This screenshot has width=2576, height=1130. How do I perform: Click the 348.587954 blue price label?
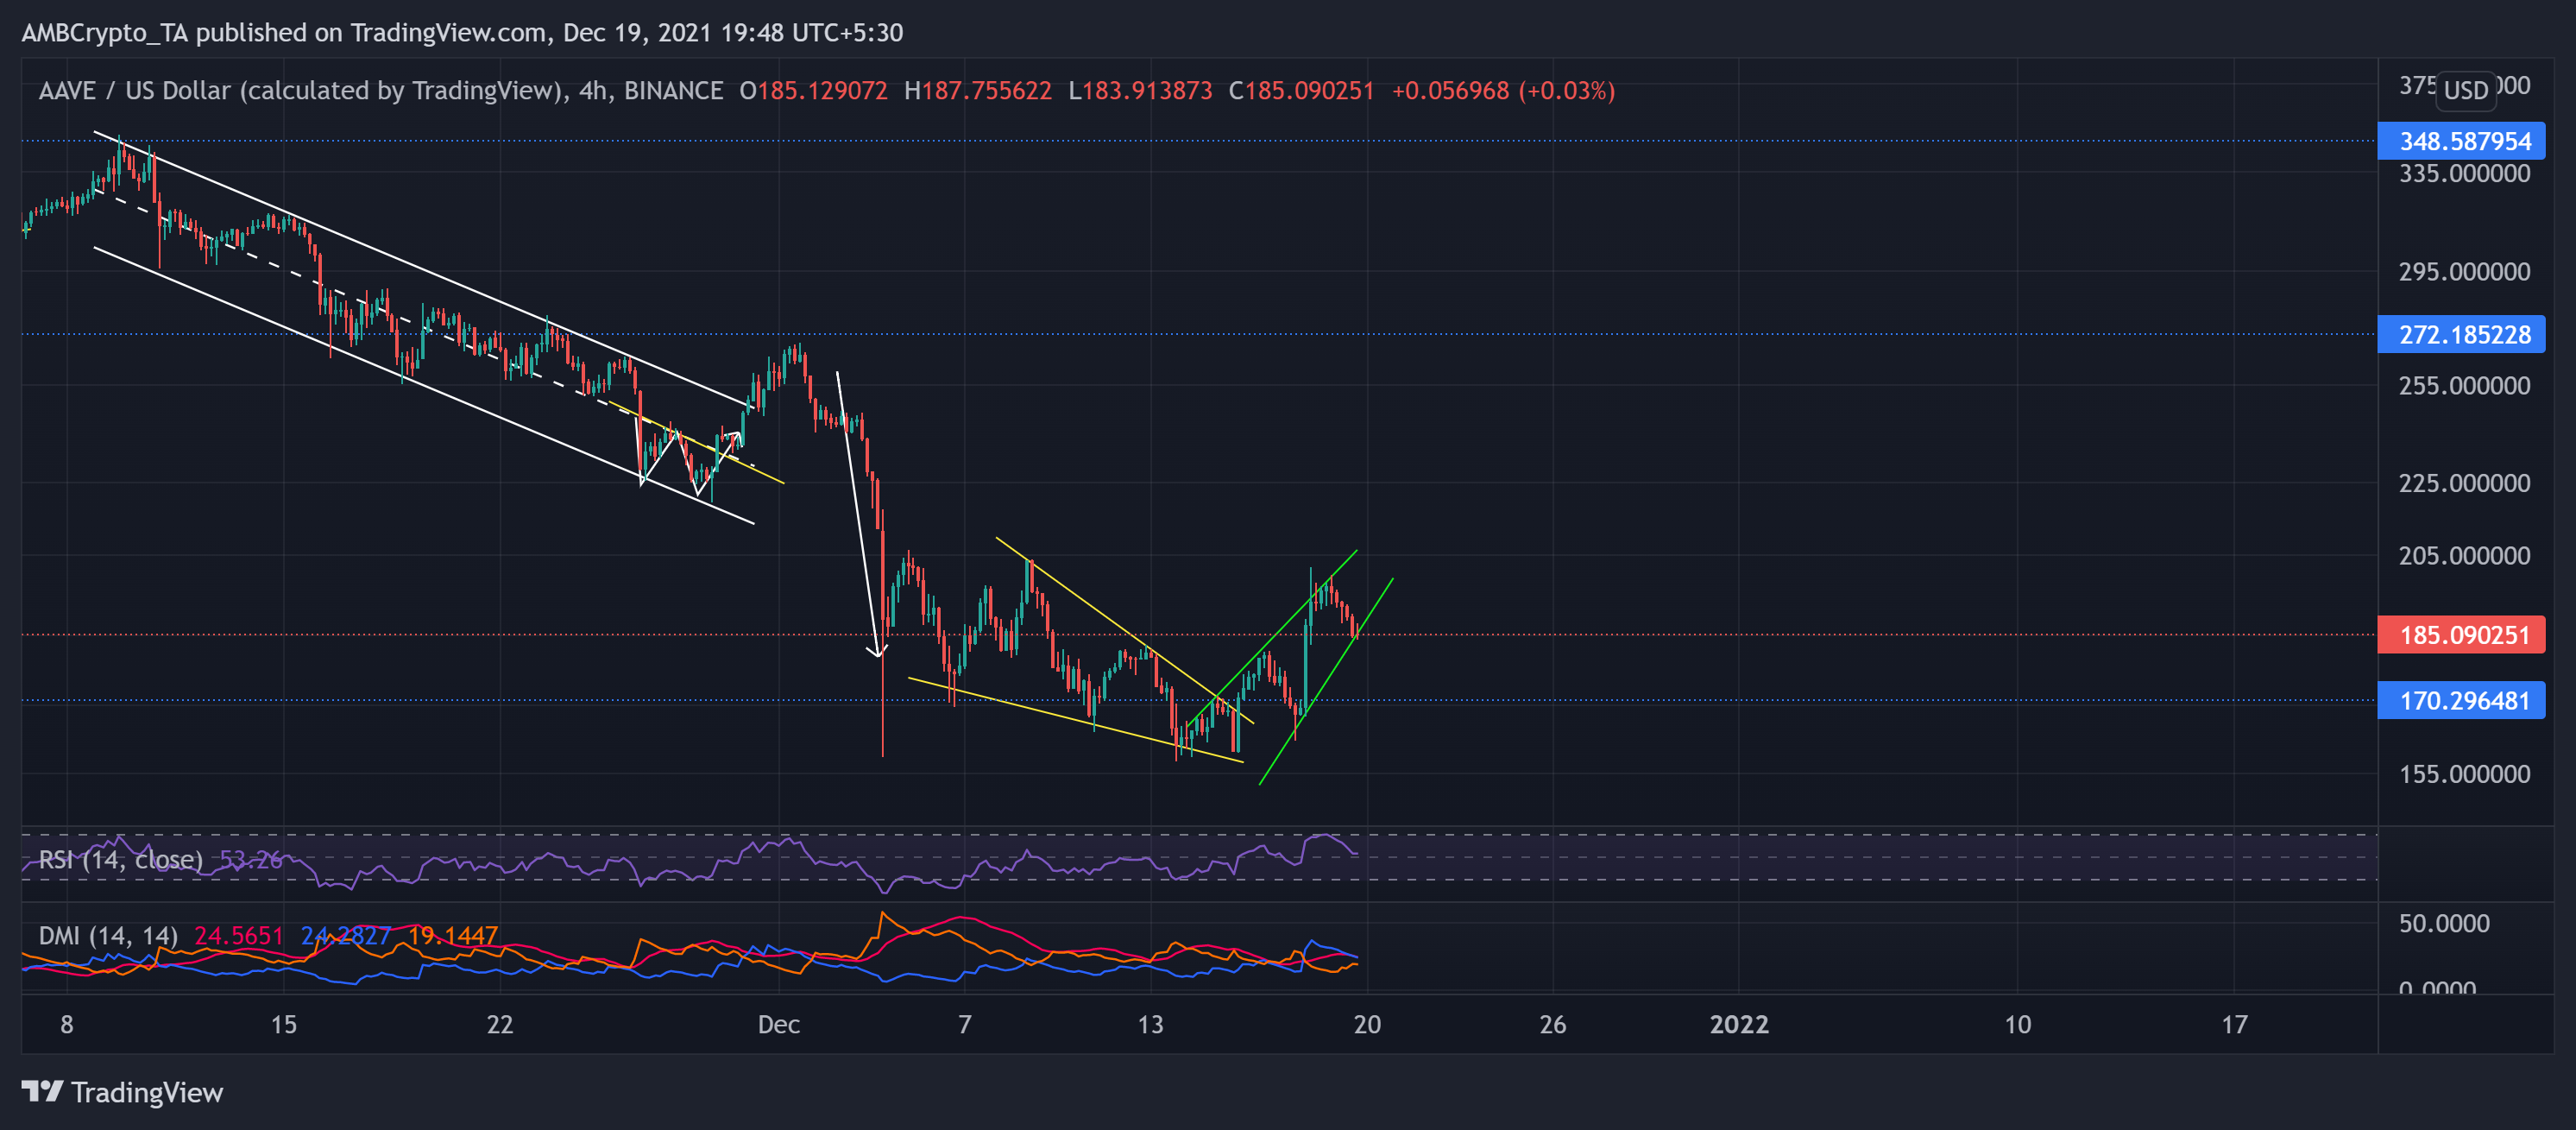[x=2461, y=141]
